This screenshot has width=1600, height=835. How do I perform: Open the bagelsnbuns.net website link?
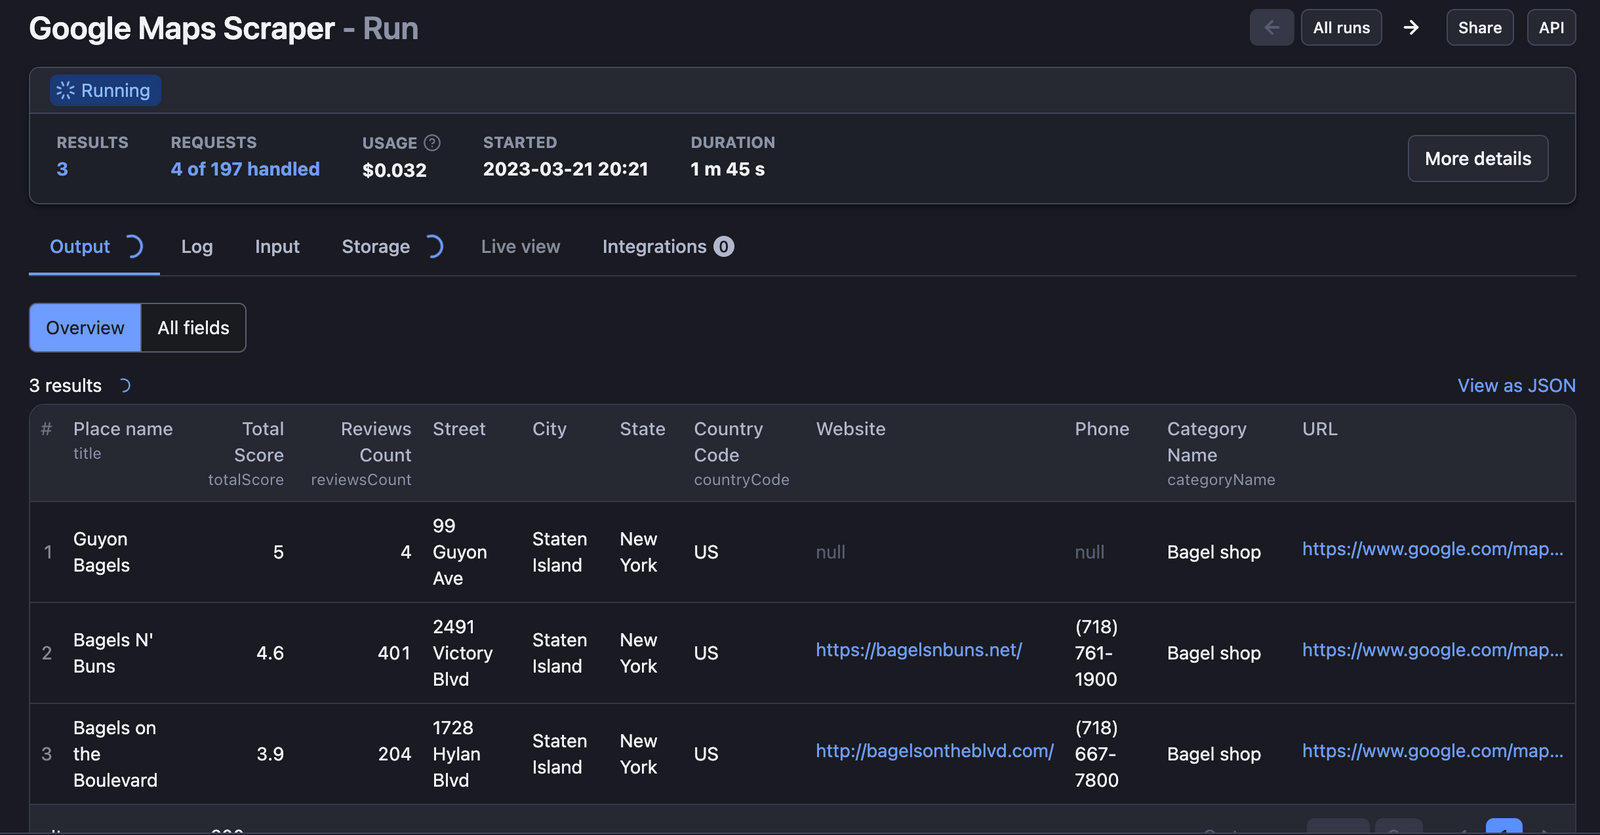point(918,650)
